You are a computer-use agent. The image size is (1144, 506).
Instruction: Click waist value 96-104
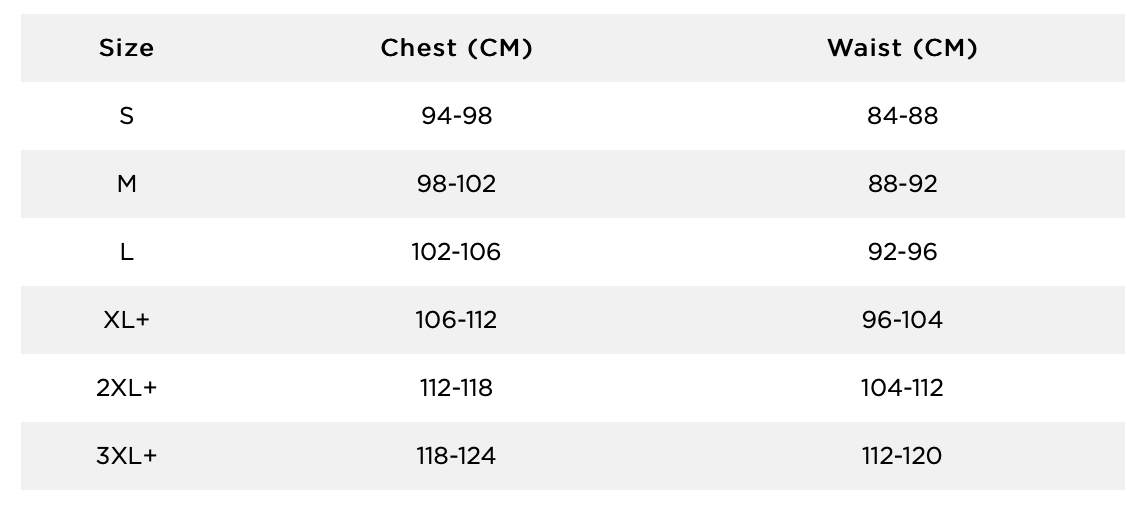click(x=903, y=320)
